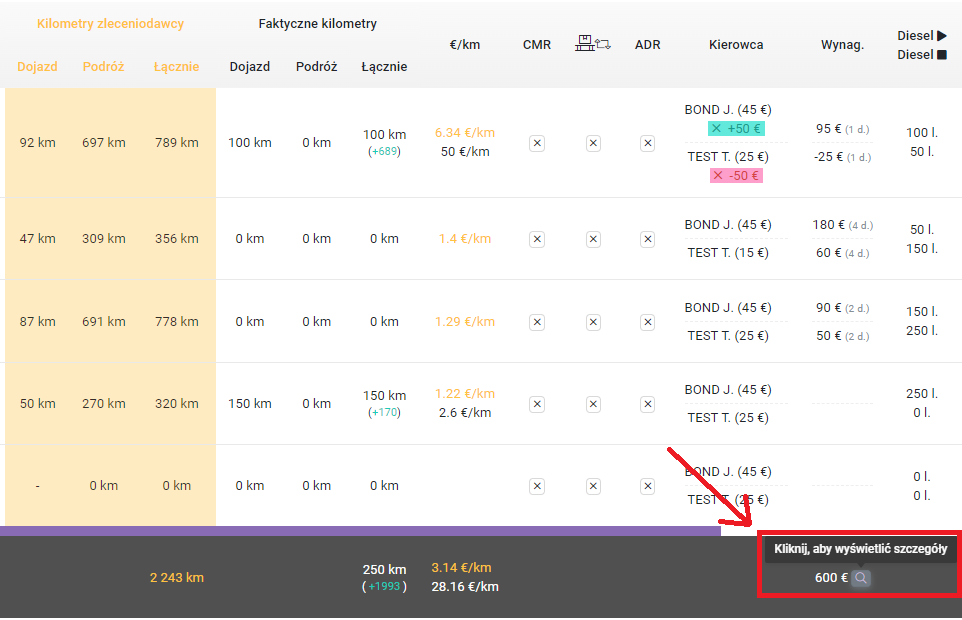Click the Faktyczne kilometry header
Viewport: 962px width, 620px height.
click(x=318, y=24)
